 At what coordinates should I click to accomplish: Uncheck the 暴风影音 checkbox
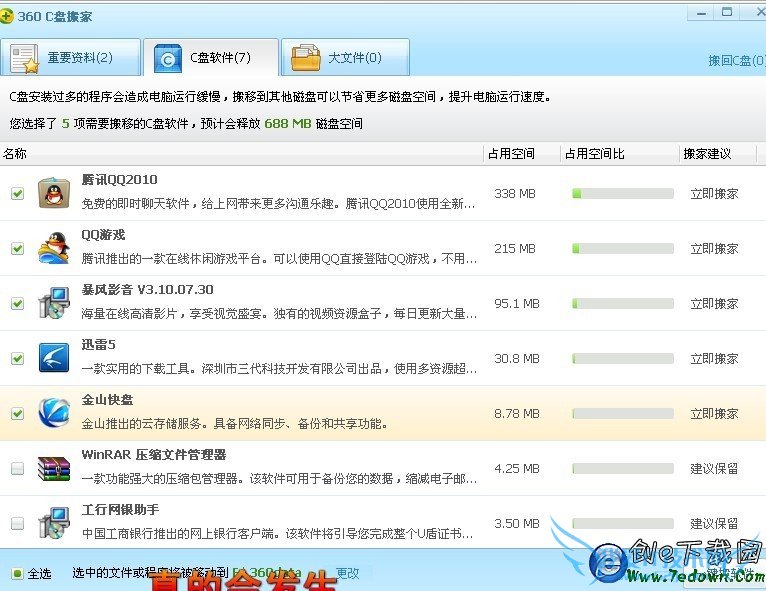(18, 303)
